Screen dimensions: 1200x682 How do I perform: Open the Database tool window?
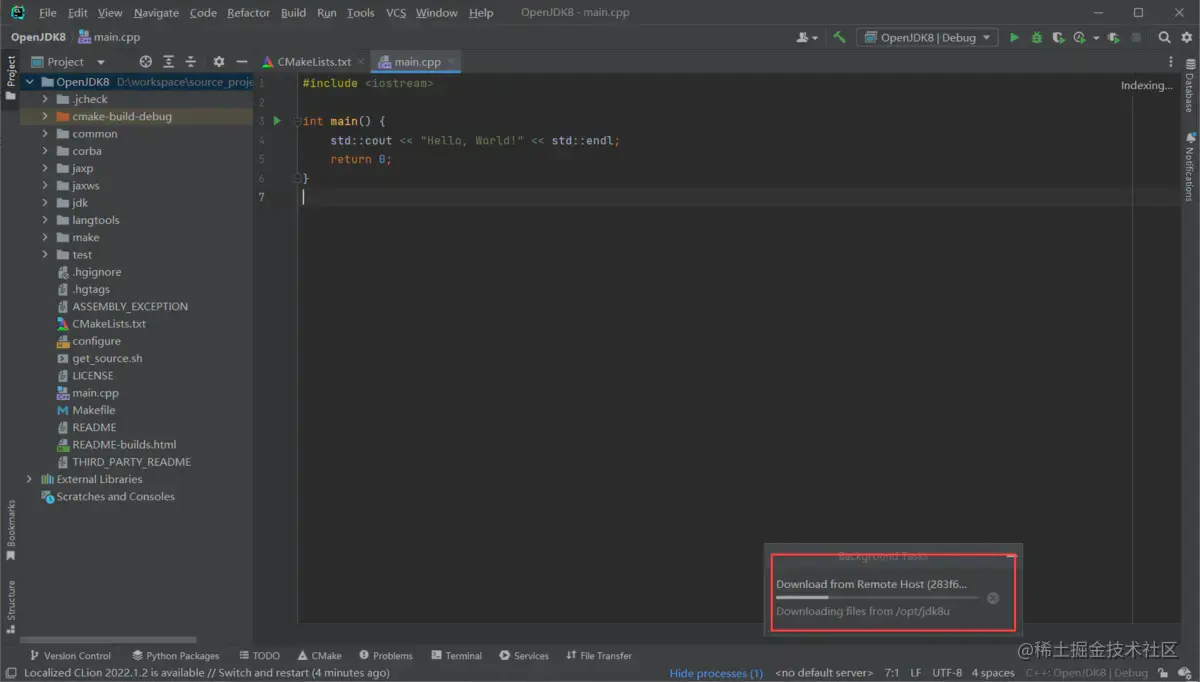click(x=1190, y=86)
